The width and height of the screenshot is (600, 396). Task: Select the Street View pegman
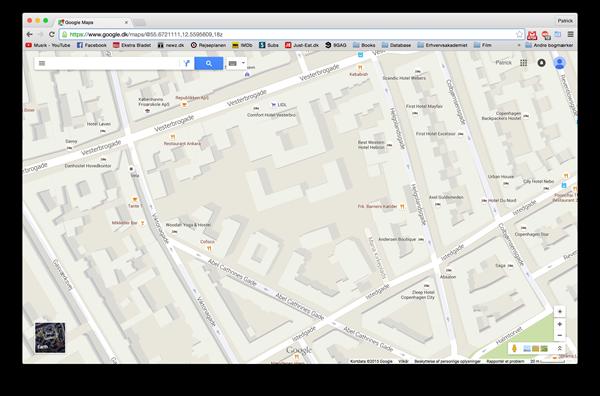pos(514,348)
